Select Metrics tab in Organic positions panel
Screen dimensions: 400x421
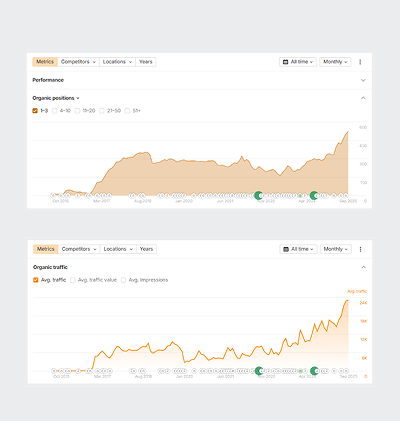[x=45, y=62]
